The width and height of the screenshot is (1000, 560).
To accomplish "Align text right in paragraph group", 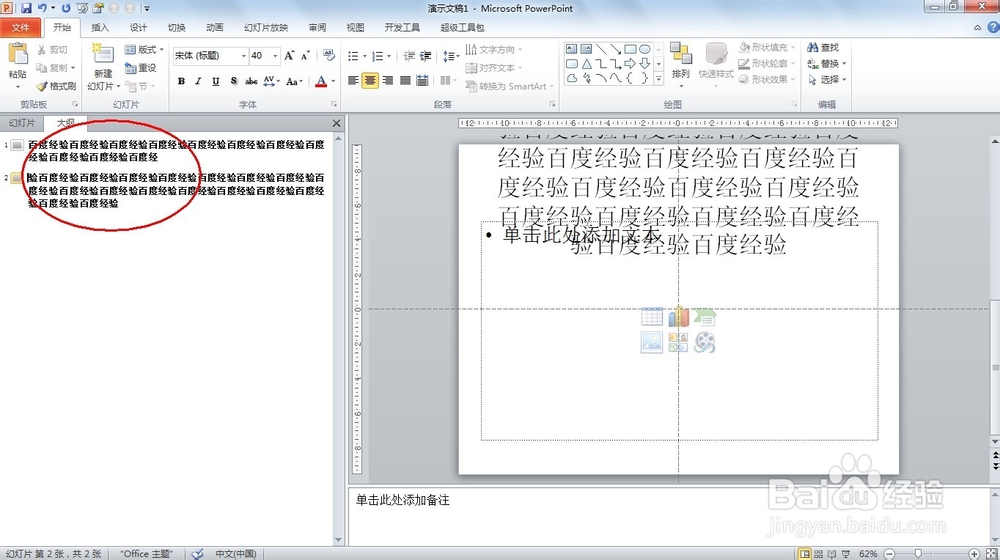I will tap(388, 80).
